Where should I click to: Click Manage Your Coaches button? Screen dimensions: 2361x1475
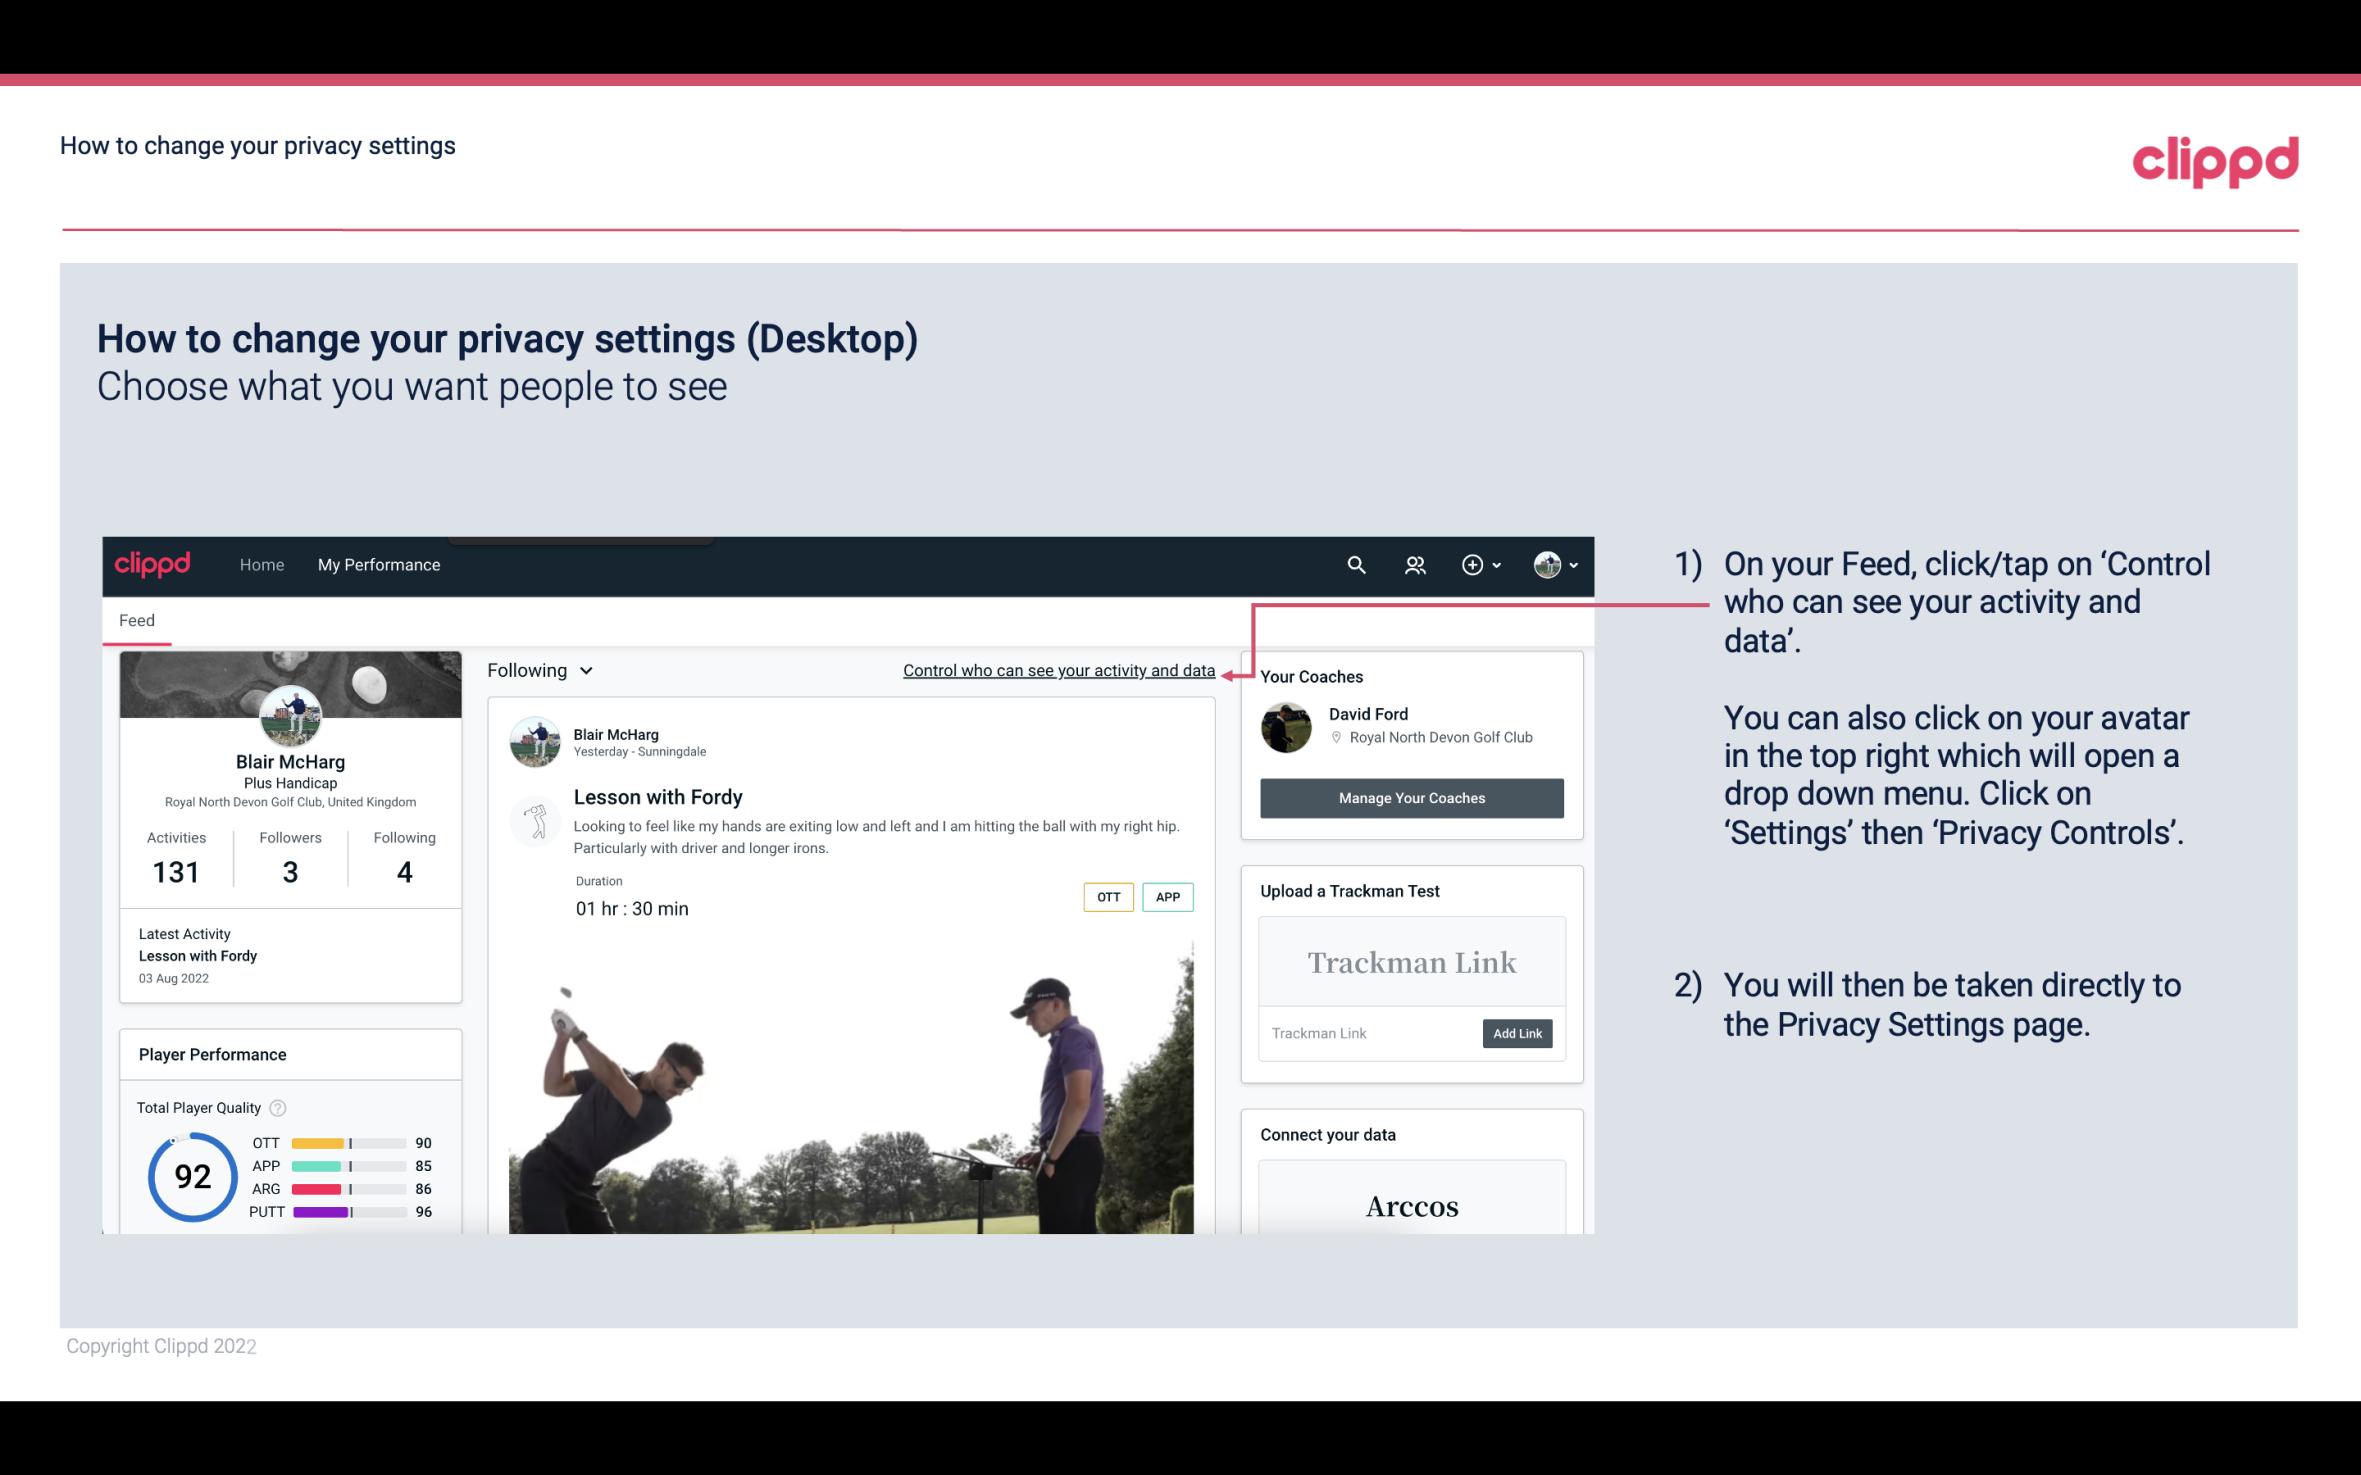coord(1410,797)
